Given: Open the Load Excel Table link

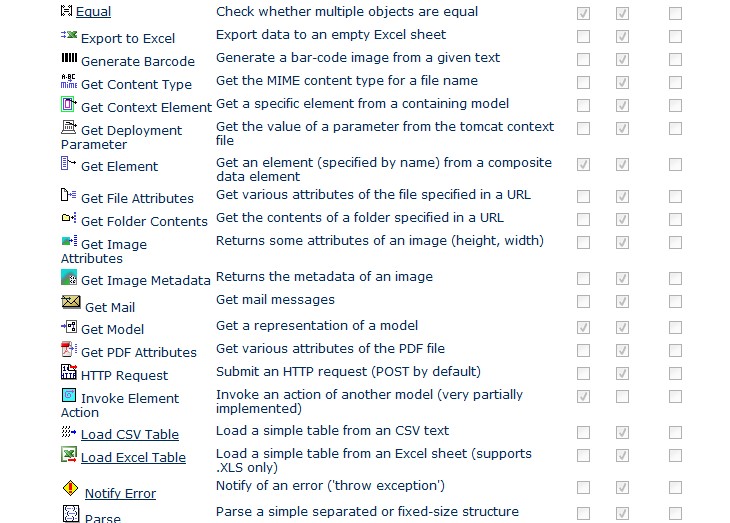Looking at the screenshot, I should click(x=133, y=457).
